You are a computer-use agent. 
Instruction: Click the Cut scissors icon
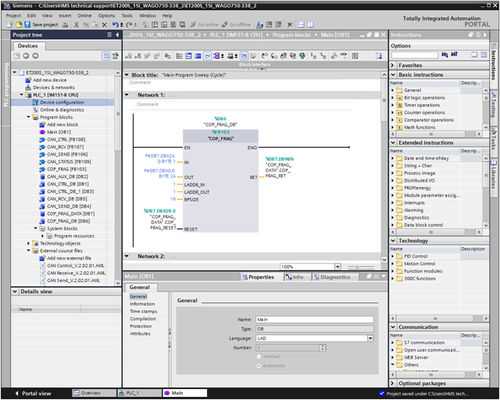click(76, 24)
